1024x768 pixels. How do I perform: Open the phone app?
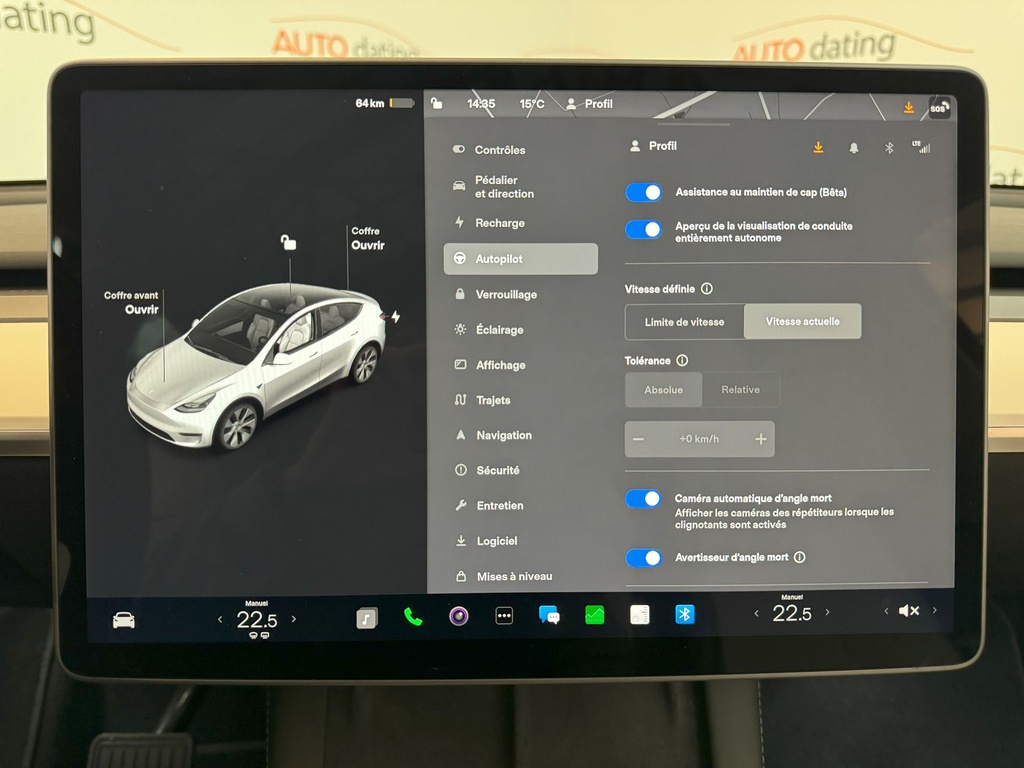tap(413, 616)
